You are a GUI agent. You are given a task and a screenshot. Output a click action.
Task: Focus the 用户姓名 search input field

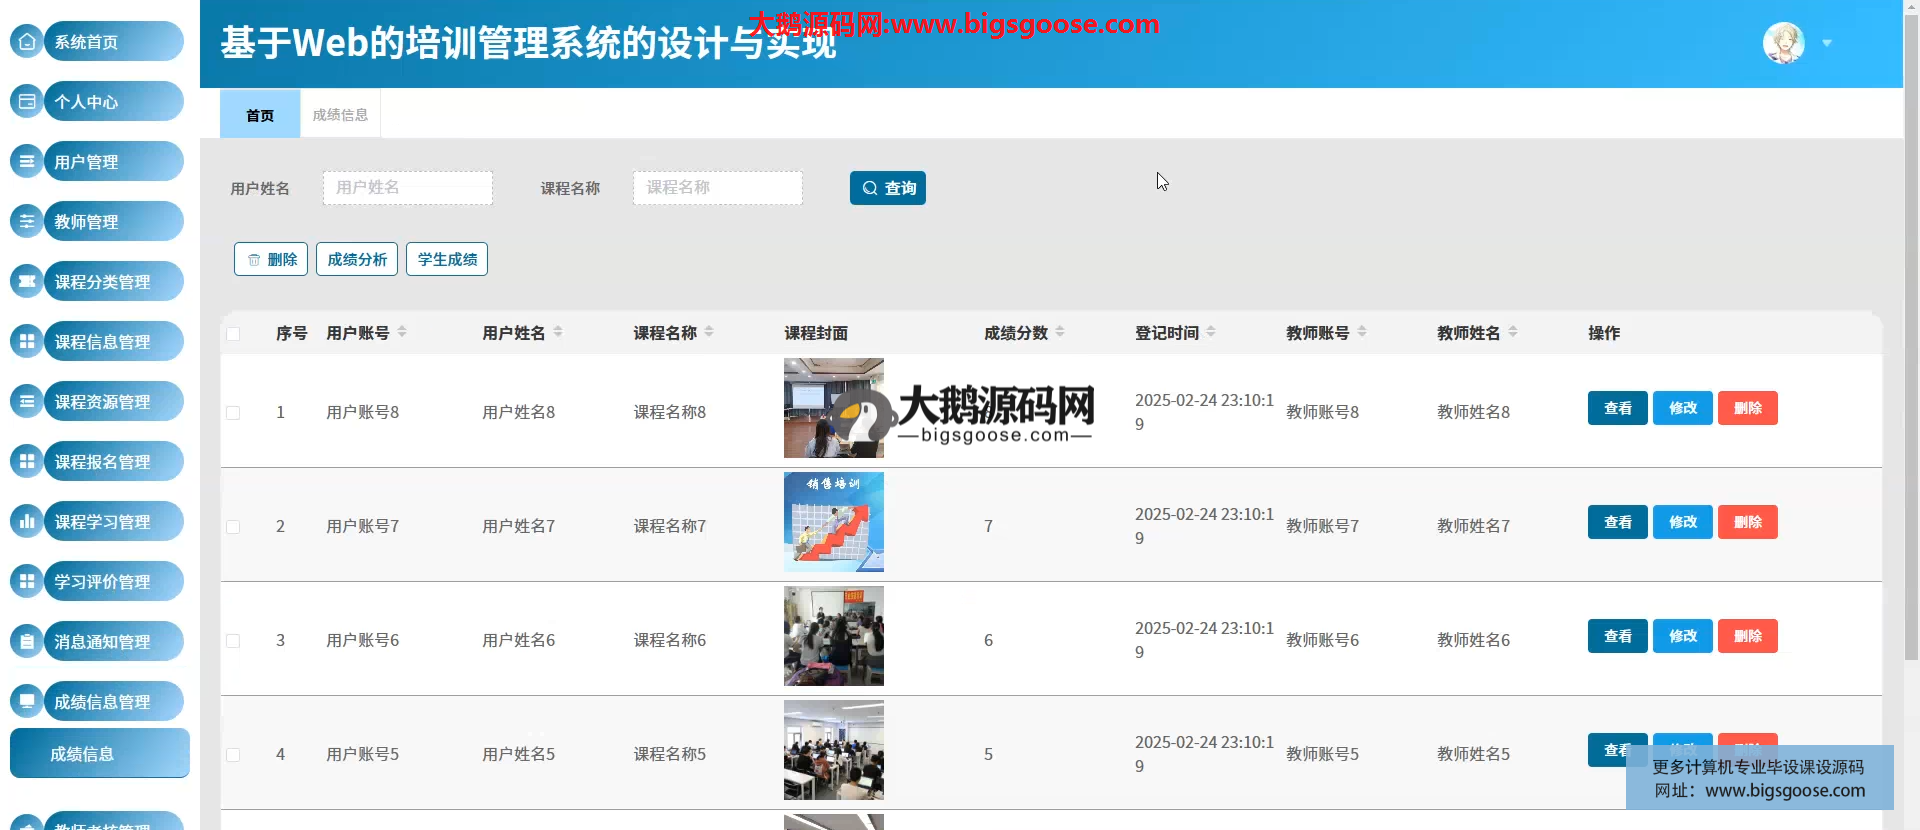click(x=408, y=188)
